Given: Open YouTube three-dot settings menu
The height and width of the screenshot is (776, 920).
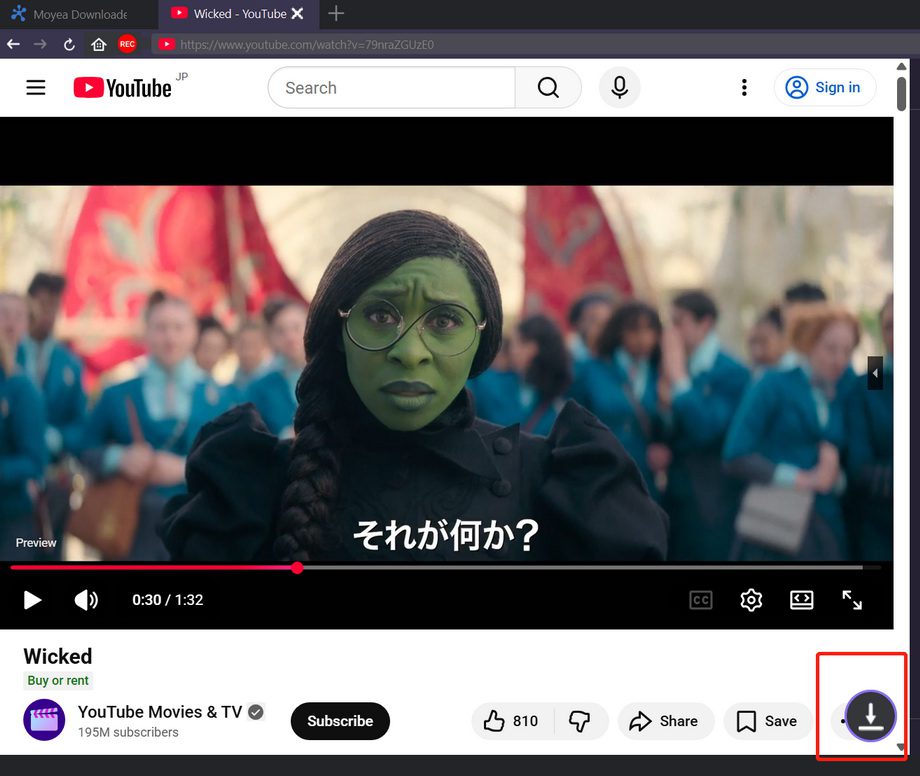Looking at the screenshot, I should [743, 88].
